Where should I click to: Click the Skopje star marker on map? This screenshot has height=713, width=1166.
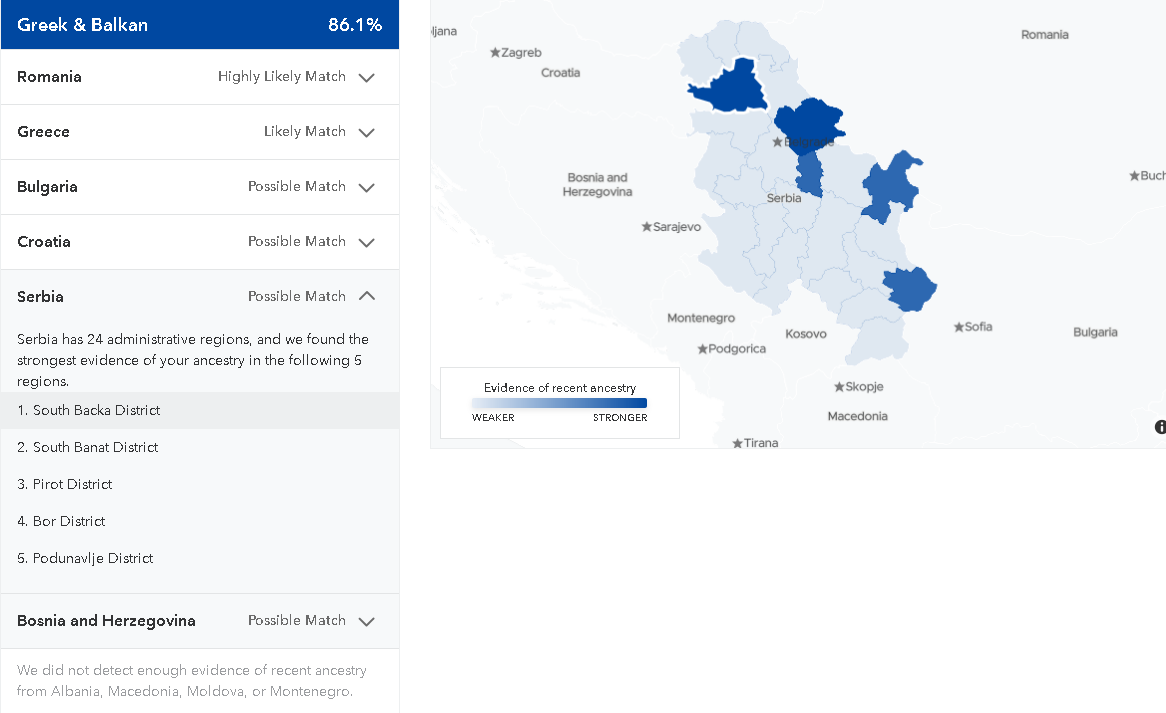click(839, 387)
